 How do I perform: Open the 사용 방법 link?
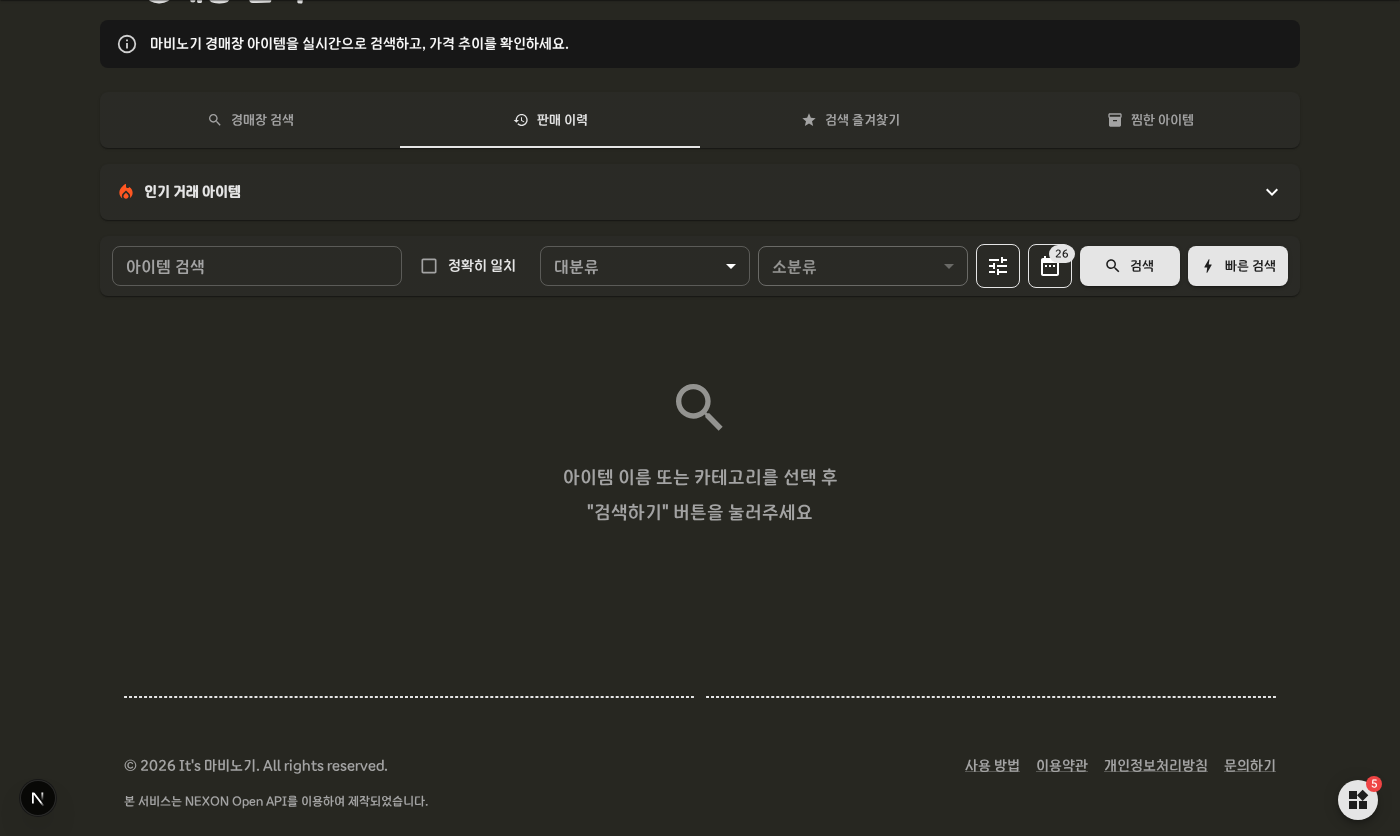tap(992, 765)
